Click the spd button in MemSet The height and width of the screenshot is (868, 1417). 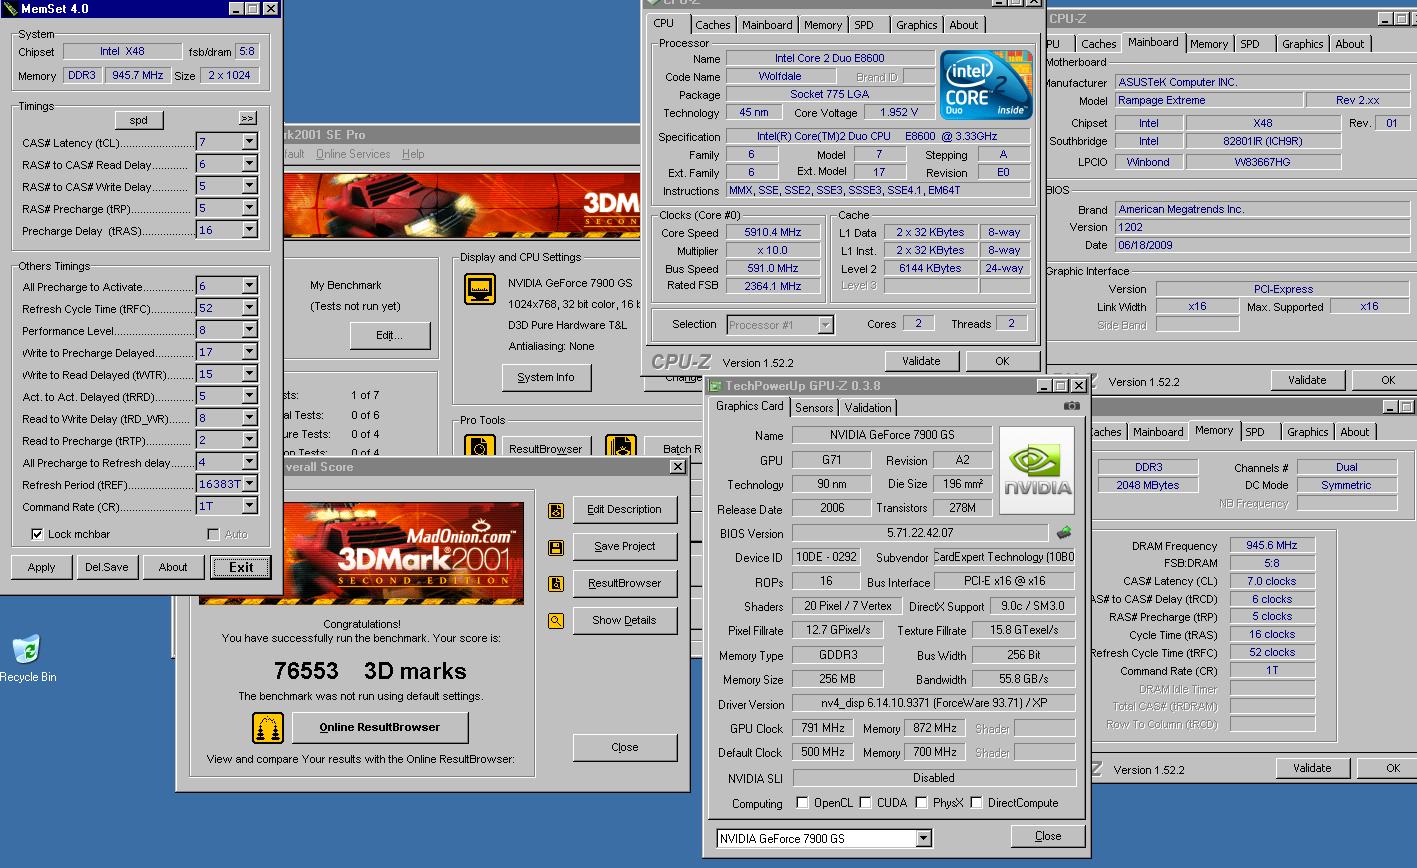[x=139, y=120]
